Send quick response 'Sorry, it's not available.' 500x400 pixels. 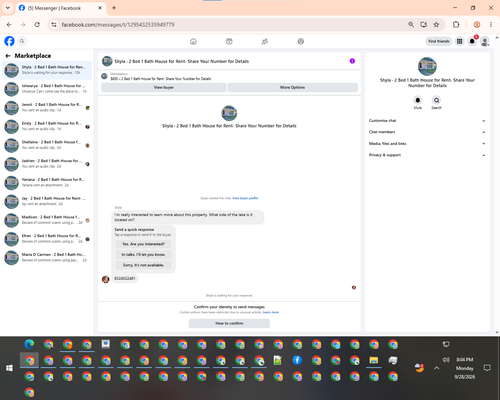pyautogui.click(x=143, y=265)
